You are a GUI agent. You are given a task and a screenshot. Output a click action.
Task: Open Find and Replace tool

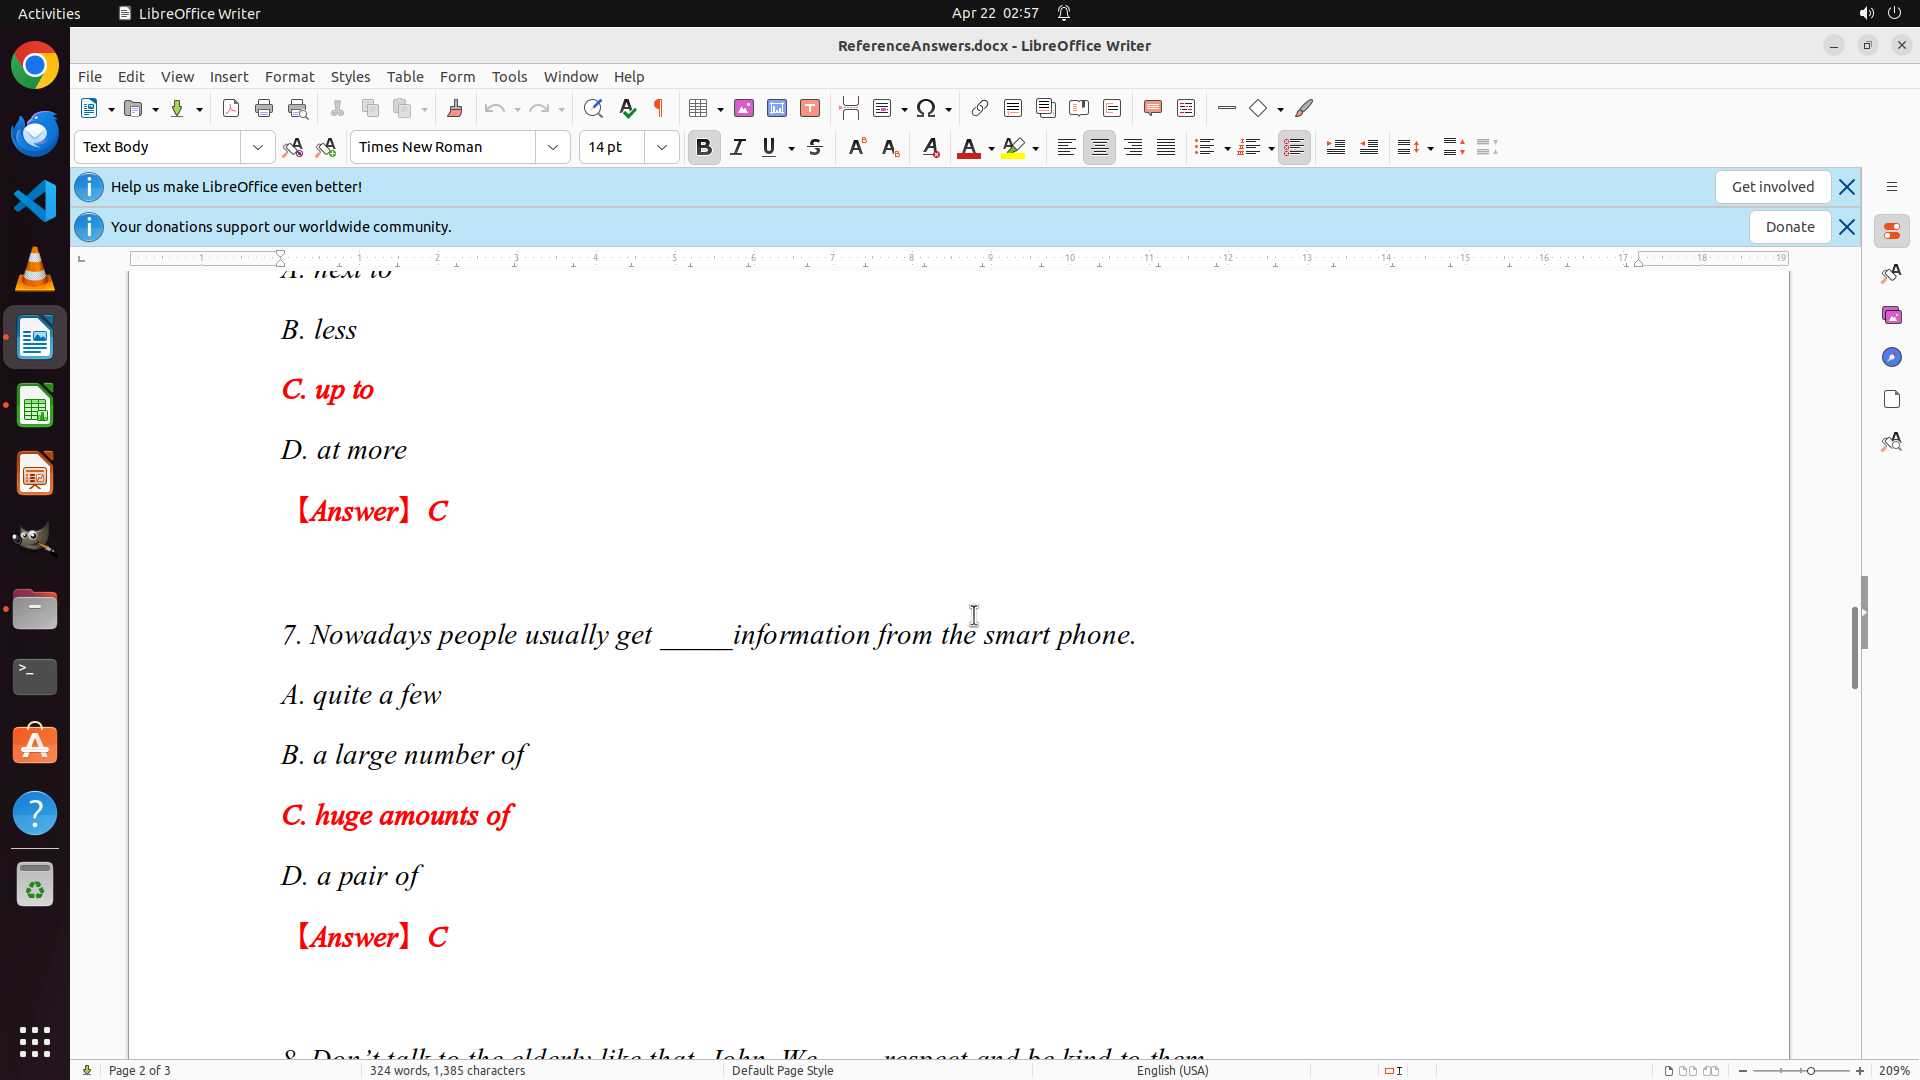tap(593, 108)
